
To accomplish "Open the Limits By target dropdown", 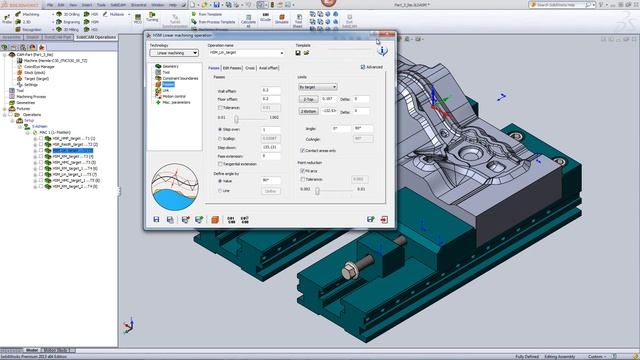I will 318,87.
